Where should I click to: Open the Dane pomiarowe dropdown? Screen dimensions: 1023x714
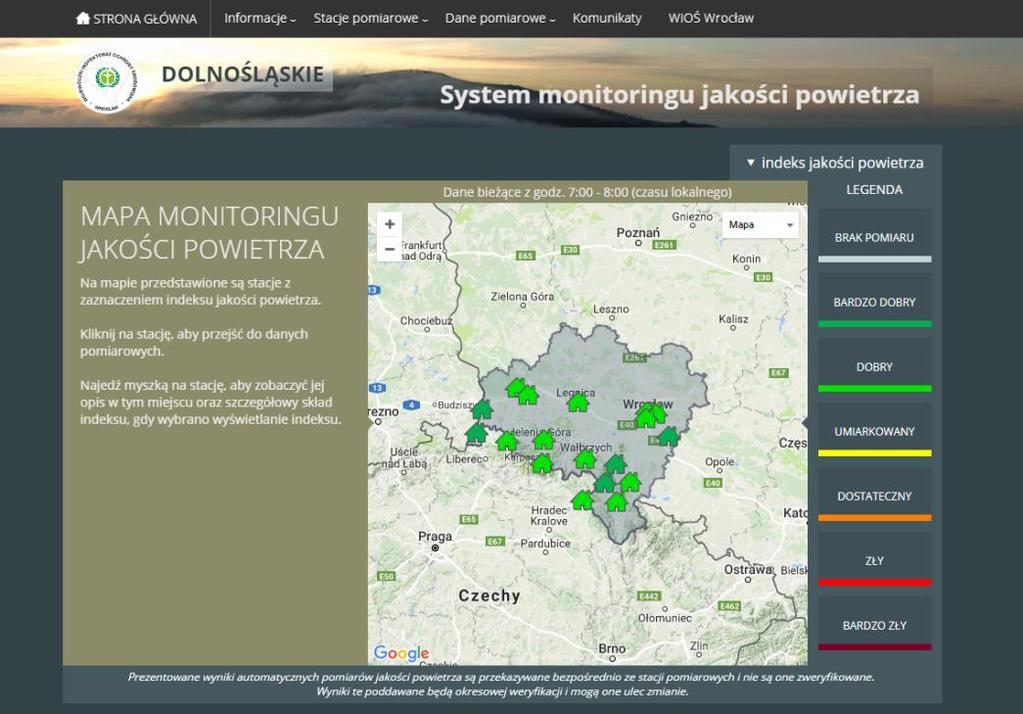click(x=500, y=18)
